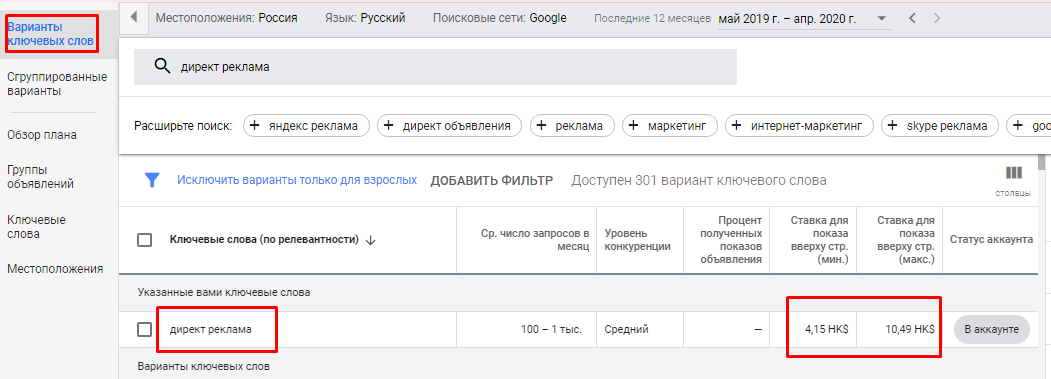Open the date range dropdown arrow
The height and width of the screenshot is (379, 1051).
[x=881, y=18]
